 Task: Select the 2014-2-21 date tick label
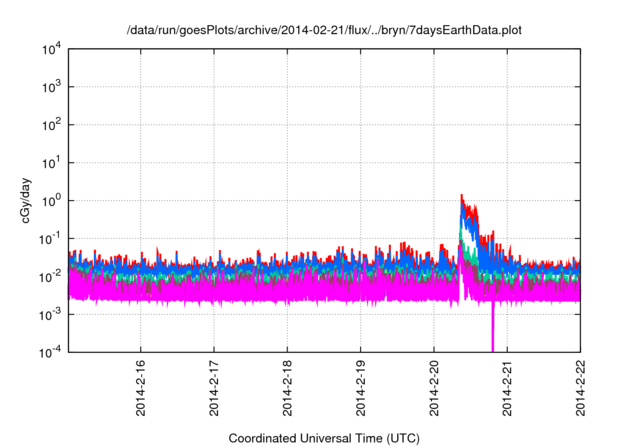tap(508, 388)
